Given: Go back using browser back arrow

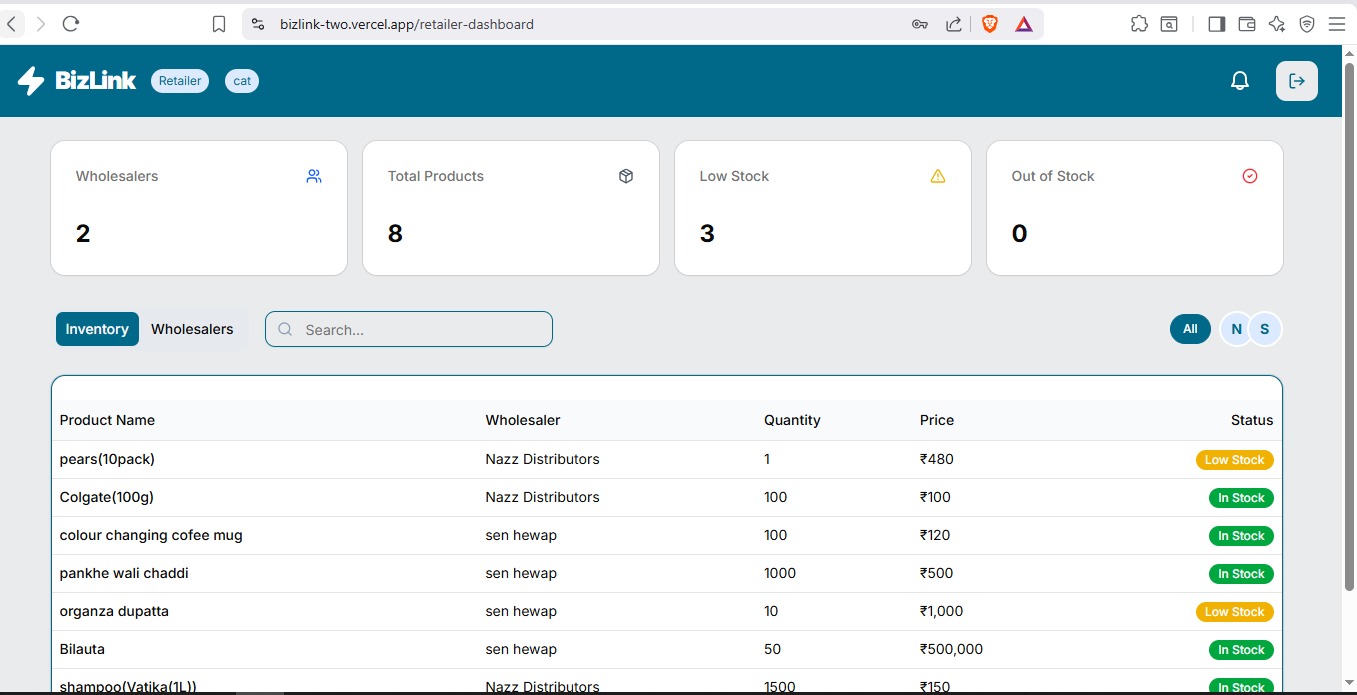Looking at the screenshot, I should [x=11, y=24].
